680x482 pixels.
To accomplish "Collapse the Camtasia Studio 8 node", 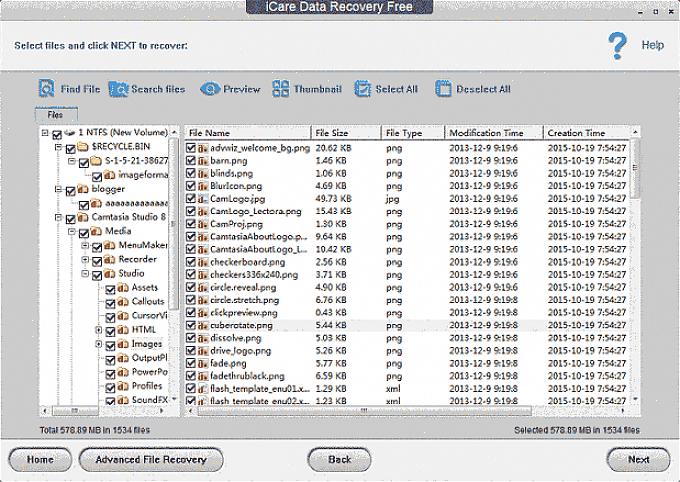I will (58, 217).
